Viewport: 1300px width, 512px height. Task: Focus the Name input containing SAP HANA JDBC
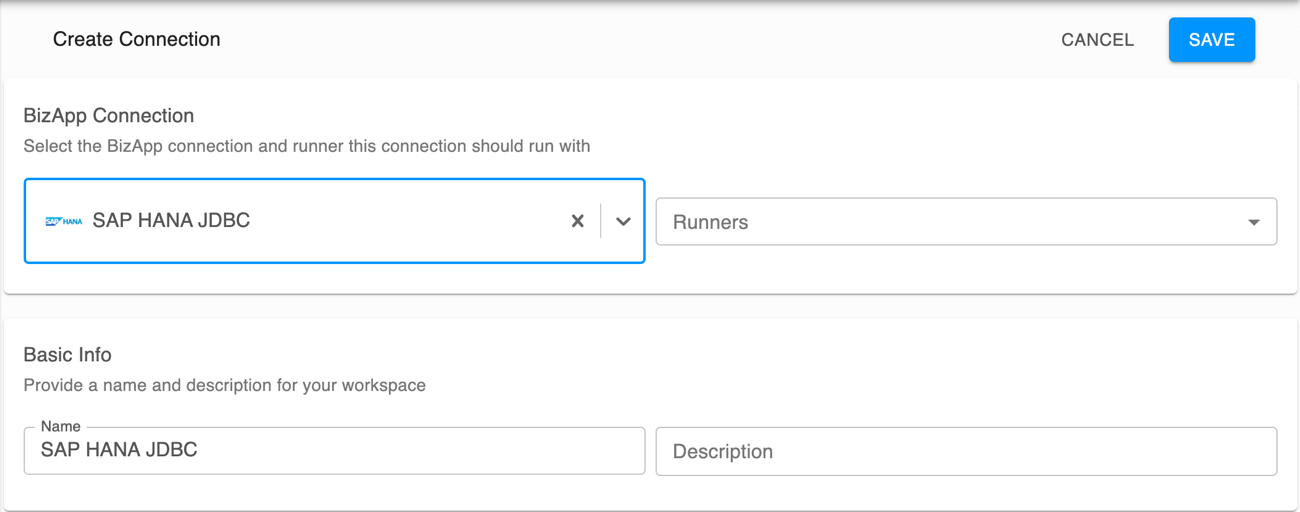[334, 451]
